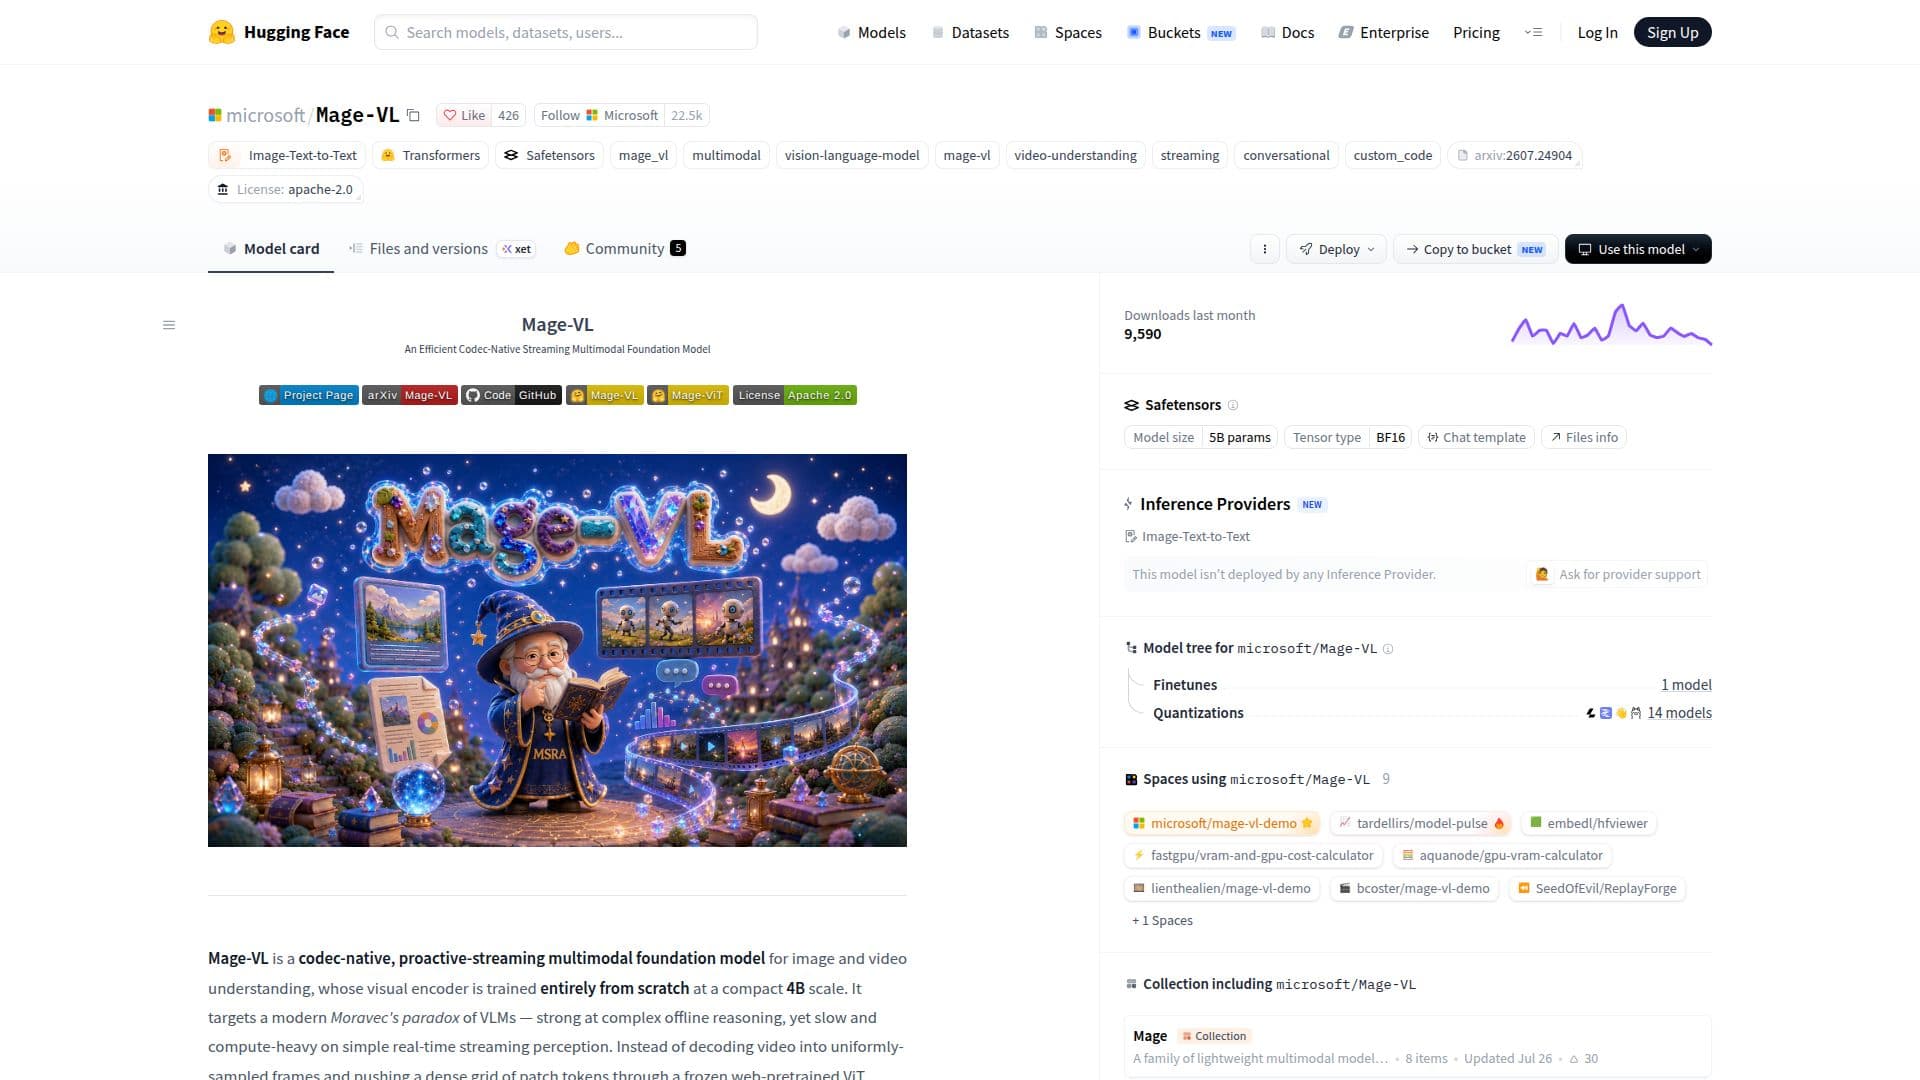1920x1080 pixels.
Task: Expand the Deploy dropdown
Action: point(1336,249)
